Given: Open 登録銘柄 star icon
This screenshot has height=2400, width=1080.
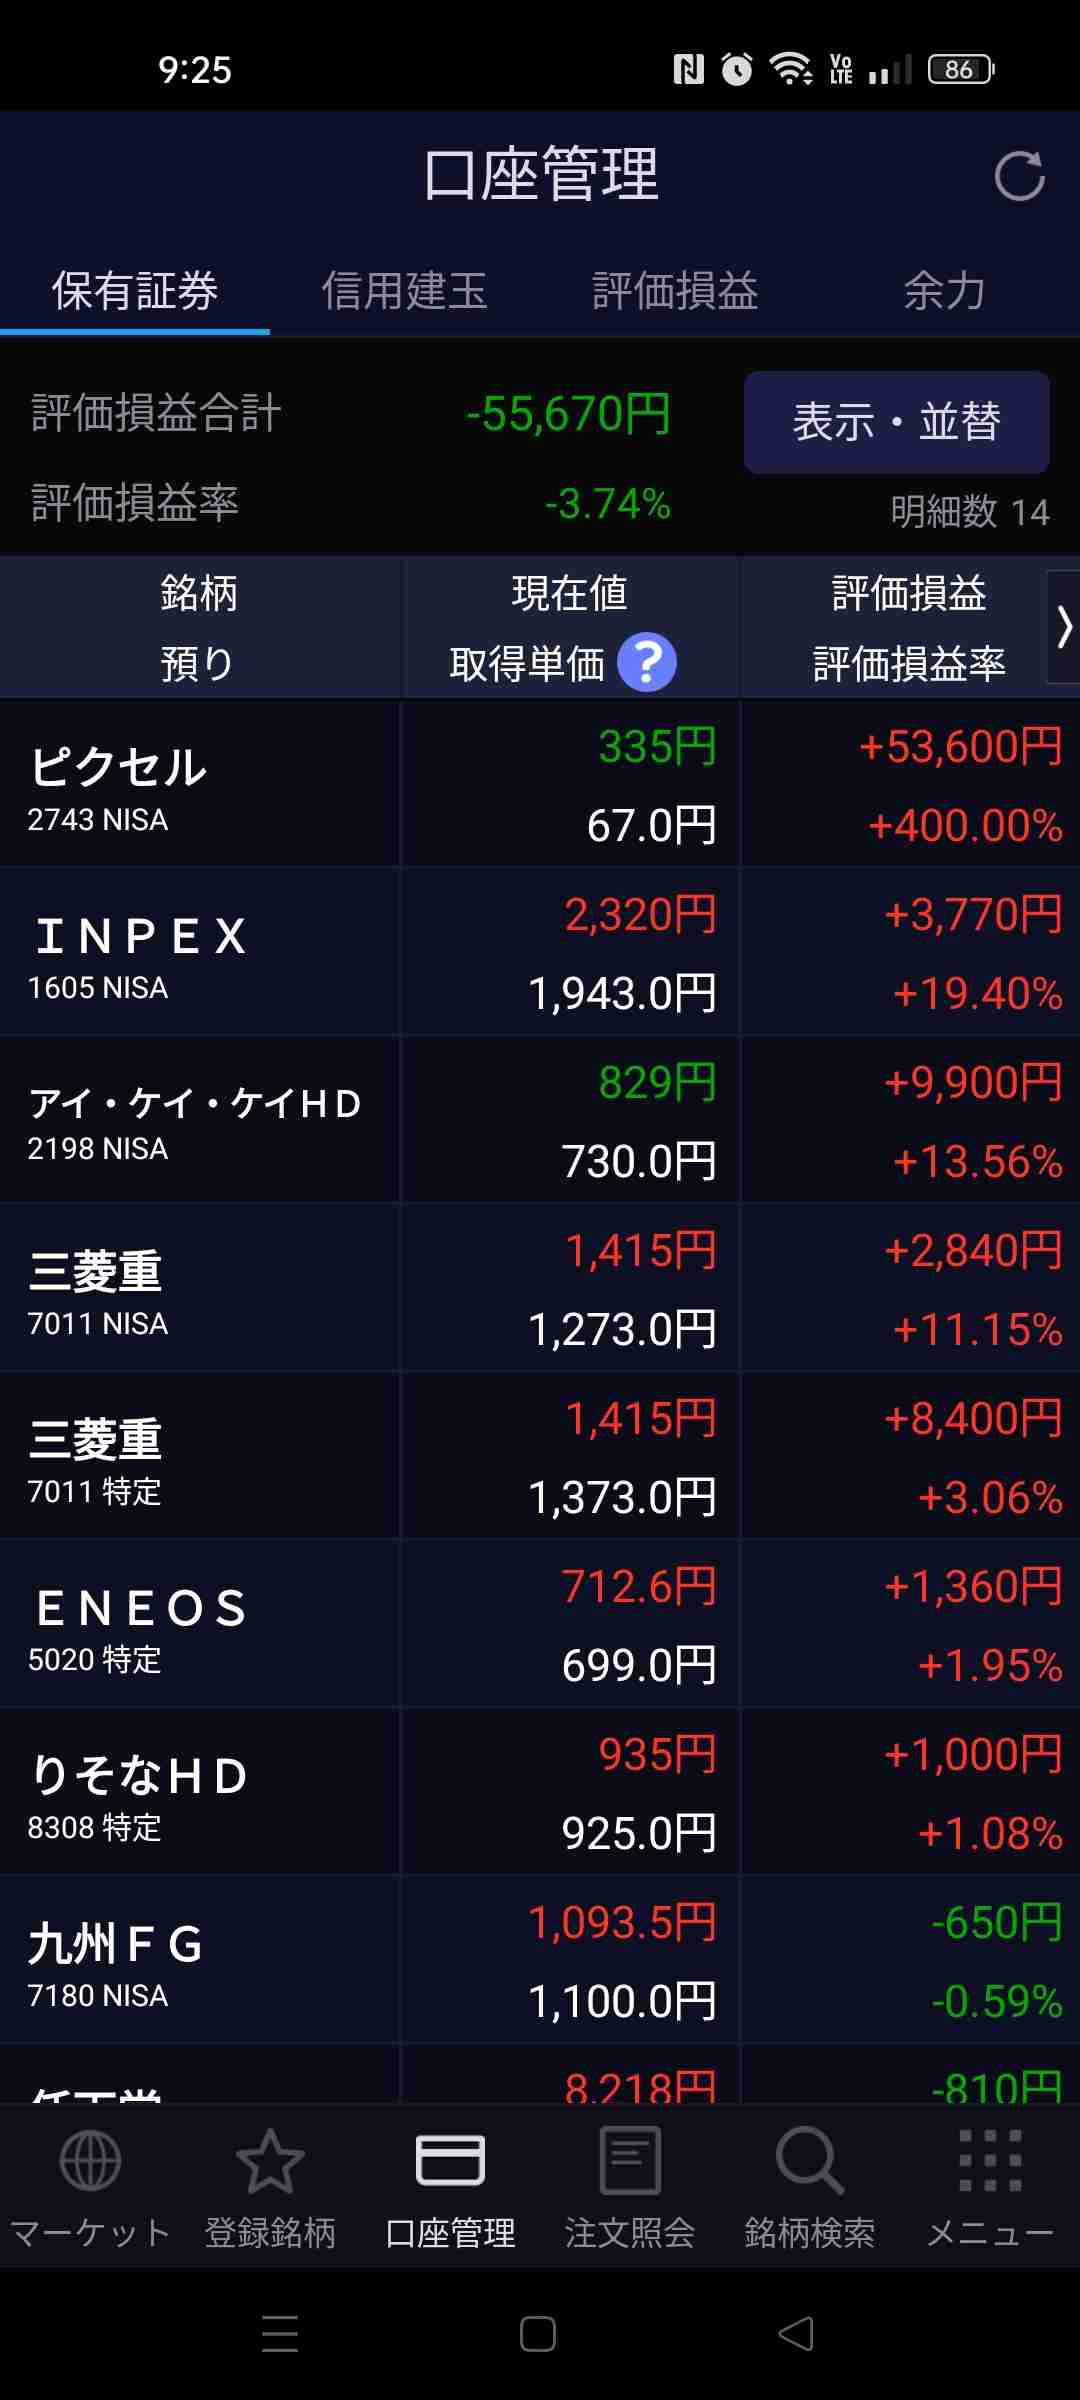Looking at the screenshot, I should point(270,2162).
